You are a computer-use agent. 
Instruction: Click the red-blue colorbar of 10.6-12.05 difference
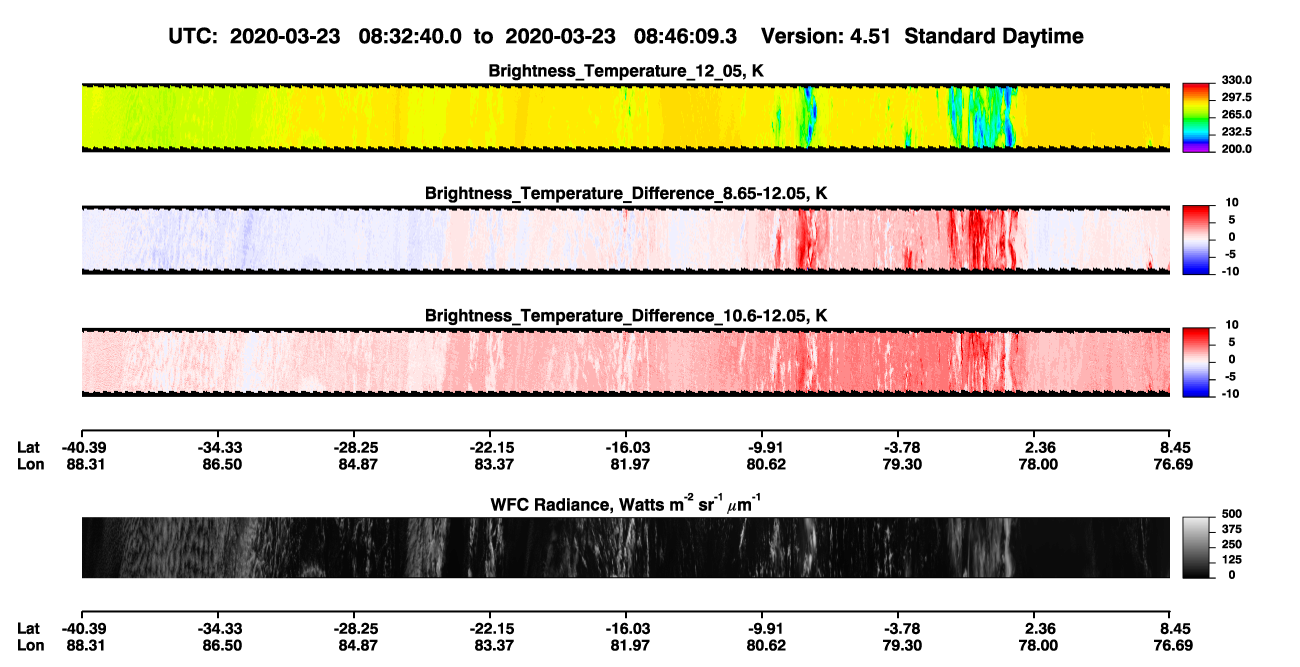[1197, 362]
